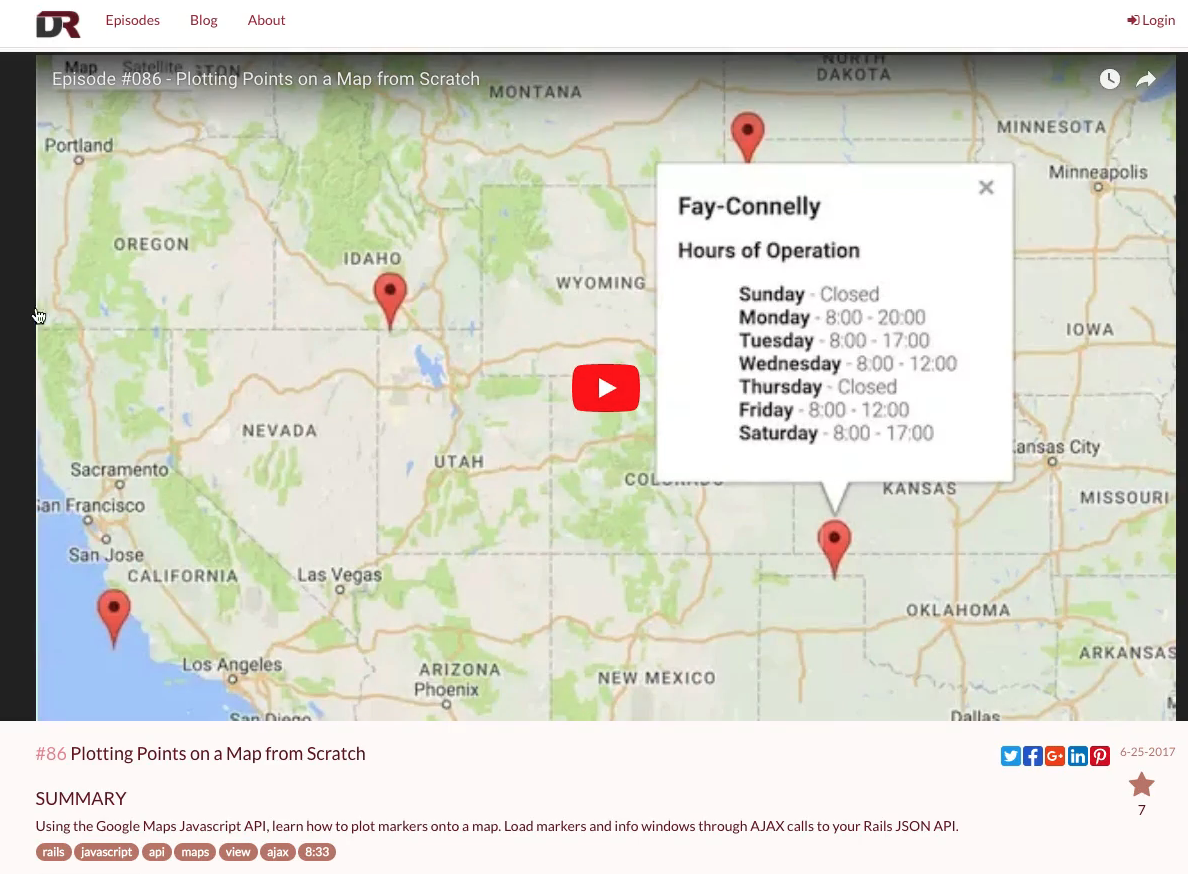
Task: Click the Hours of Operation heading
Action: tap(768, 251)
